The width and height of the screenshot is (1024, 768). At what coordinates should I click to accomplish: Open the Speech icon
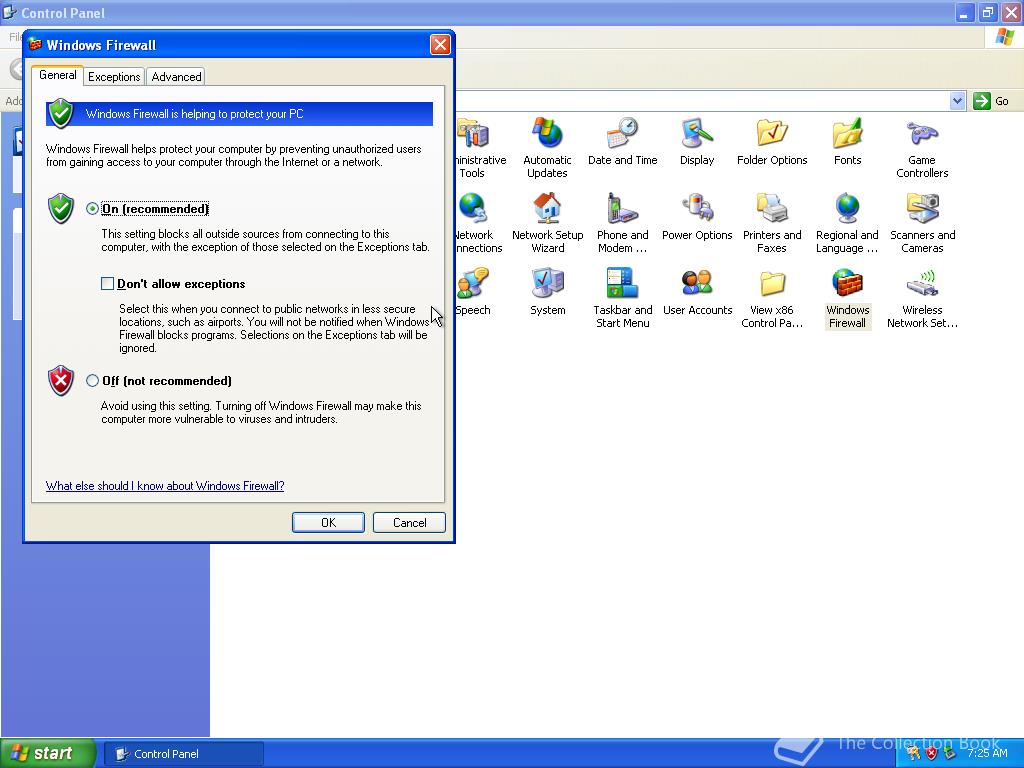point(474,283)
